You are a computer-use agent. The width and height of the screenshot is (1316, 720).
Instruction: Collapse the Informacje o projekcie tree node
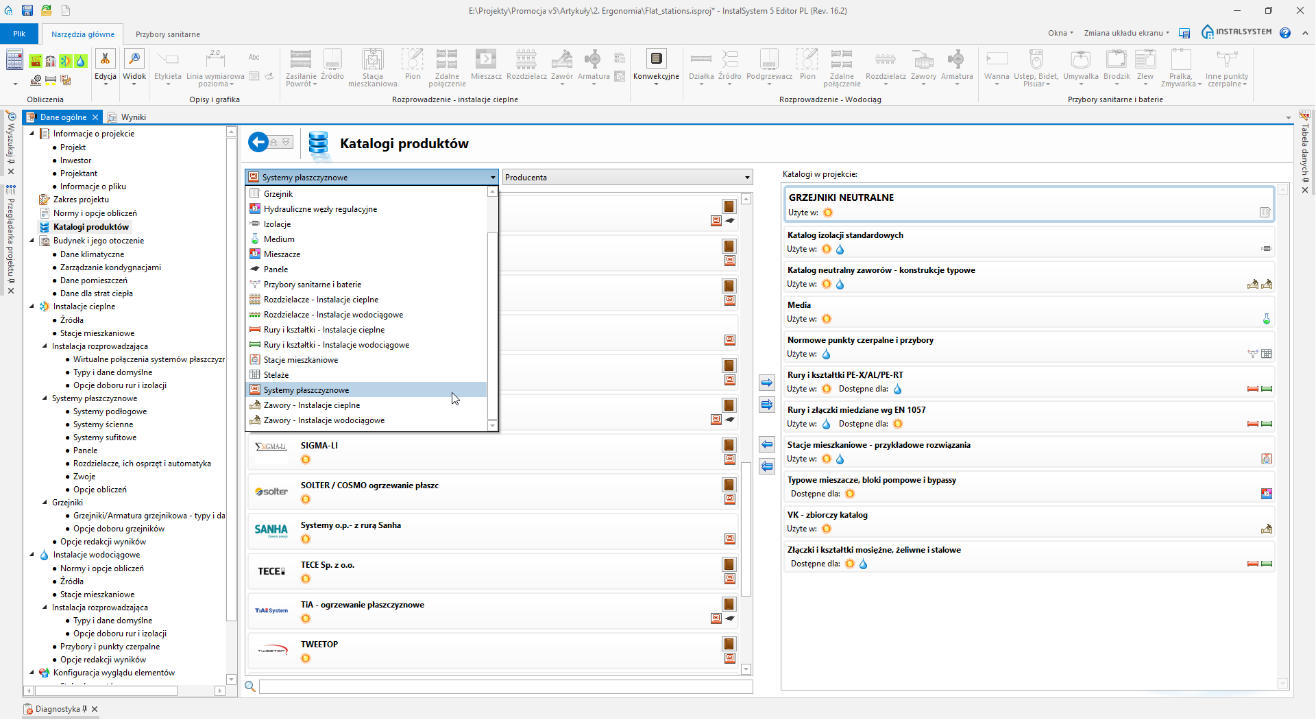[x=32, y=134]
